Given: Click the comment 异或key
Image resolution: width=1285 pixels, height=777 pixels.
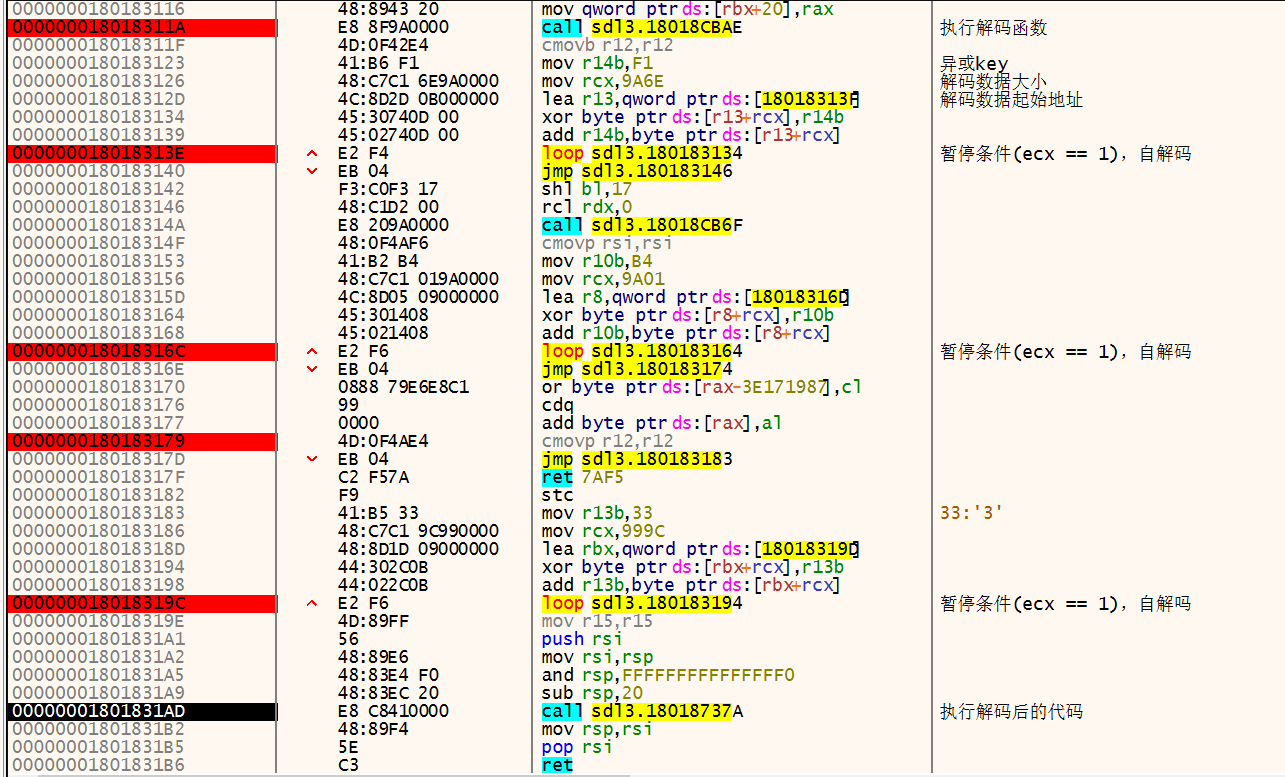Looking at the screenshot, I should pyautogui.click(x=974, y=64).
